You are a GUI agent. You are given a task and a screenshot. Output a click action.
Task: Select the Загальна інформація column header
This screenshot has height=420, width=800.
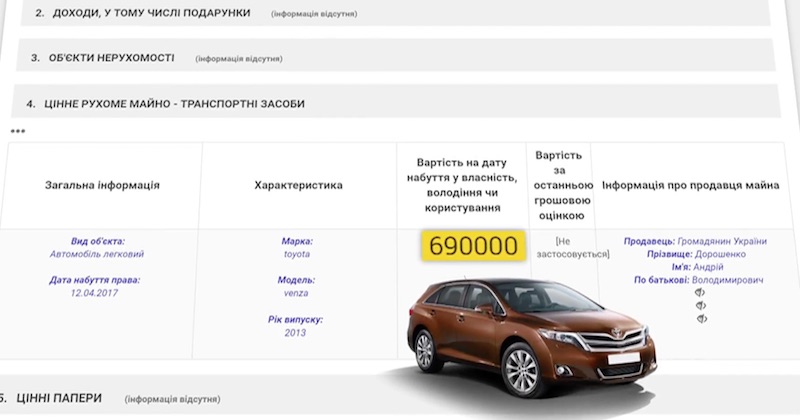(102, 185)
